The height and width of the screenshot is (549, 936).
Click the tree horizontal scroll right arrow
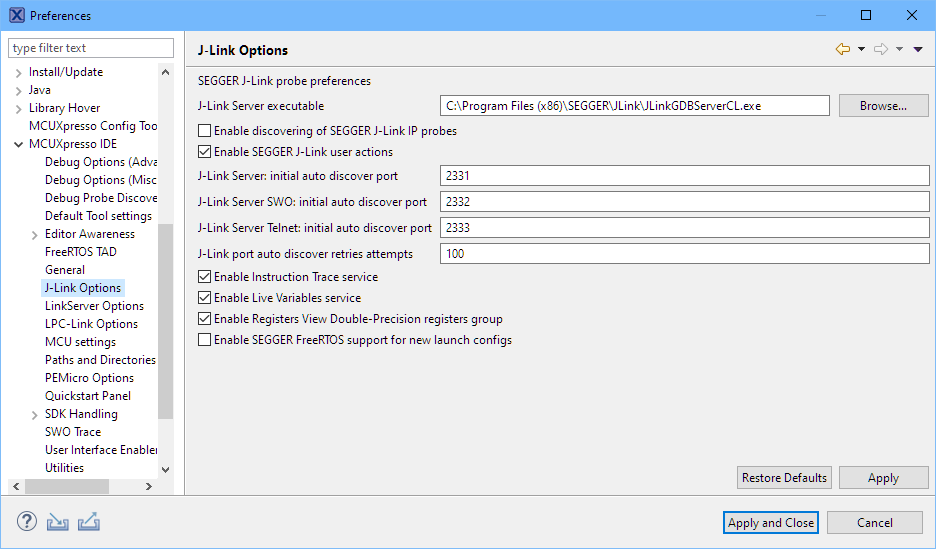pos(149,486)
